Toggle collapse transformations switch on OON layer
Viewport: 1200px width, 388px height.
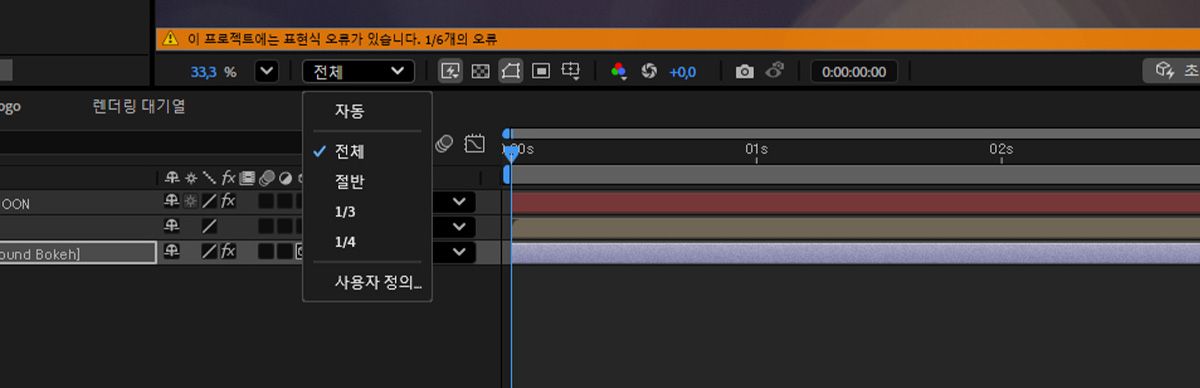pyautogui.click(x=191, y=202)
